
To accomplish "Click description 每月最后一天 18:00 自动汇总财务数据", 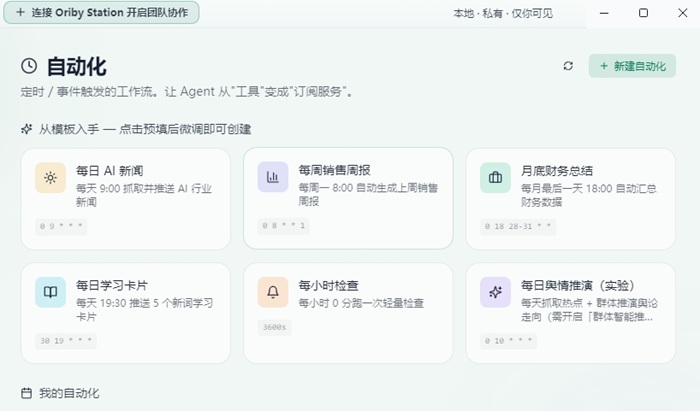I will click(588, 195).
